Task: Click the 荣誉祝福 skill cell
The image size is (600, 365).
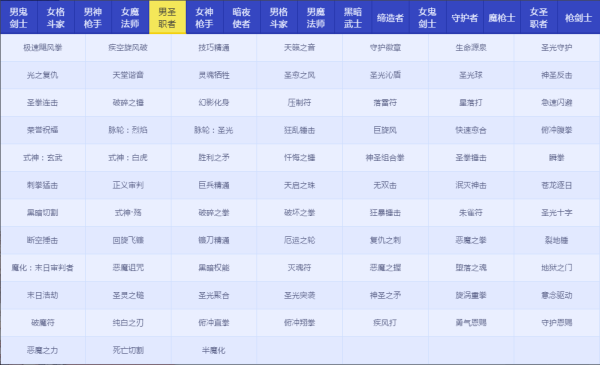Action: pos(42,130)
